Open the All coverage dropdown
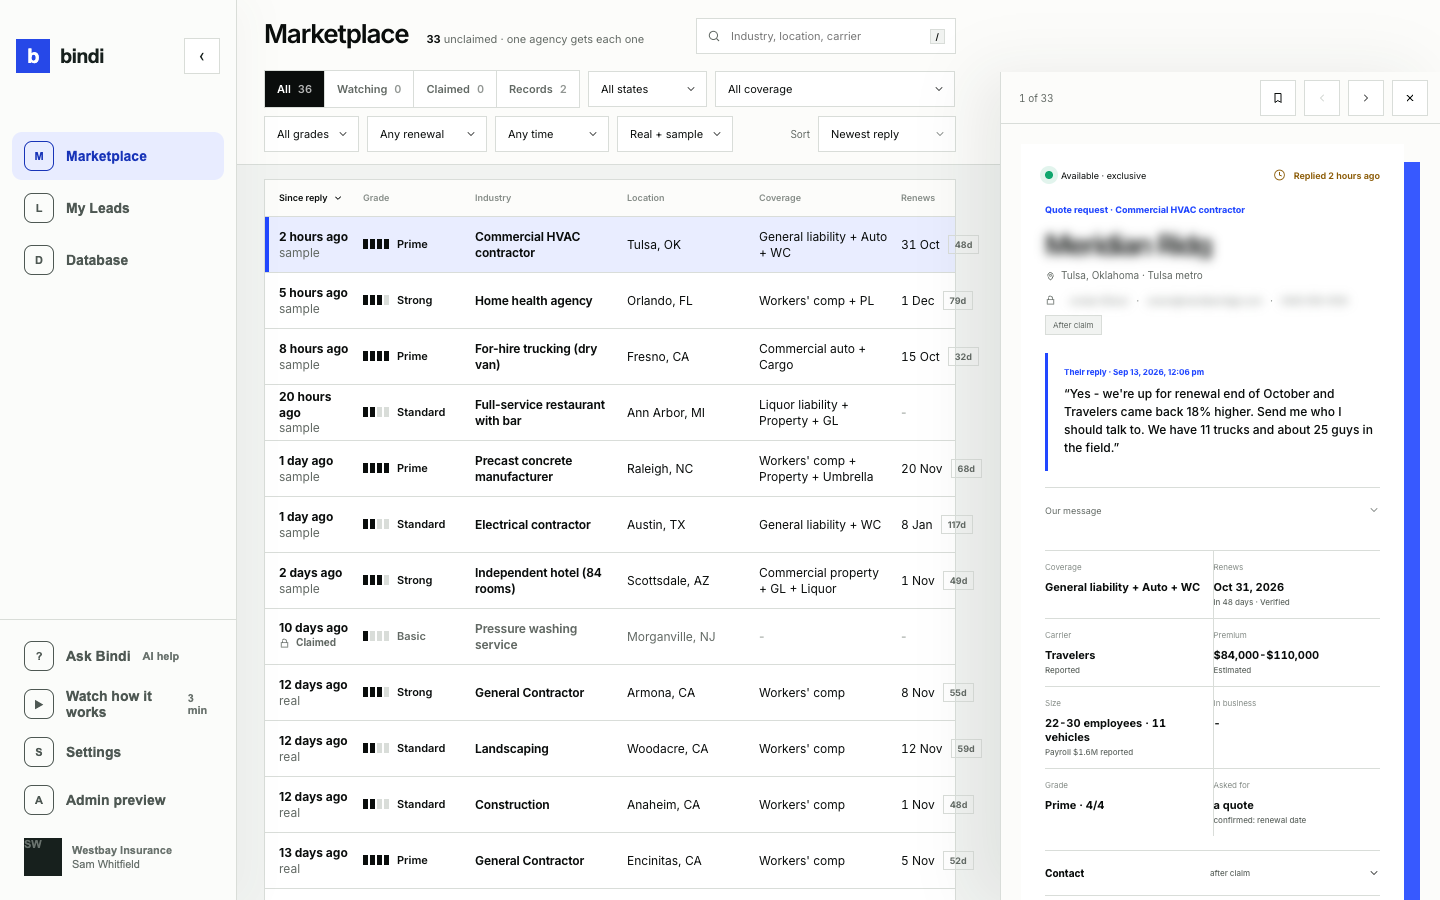1440x900 pixels. (x=835, y=89)
